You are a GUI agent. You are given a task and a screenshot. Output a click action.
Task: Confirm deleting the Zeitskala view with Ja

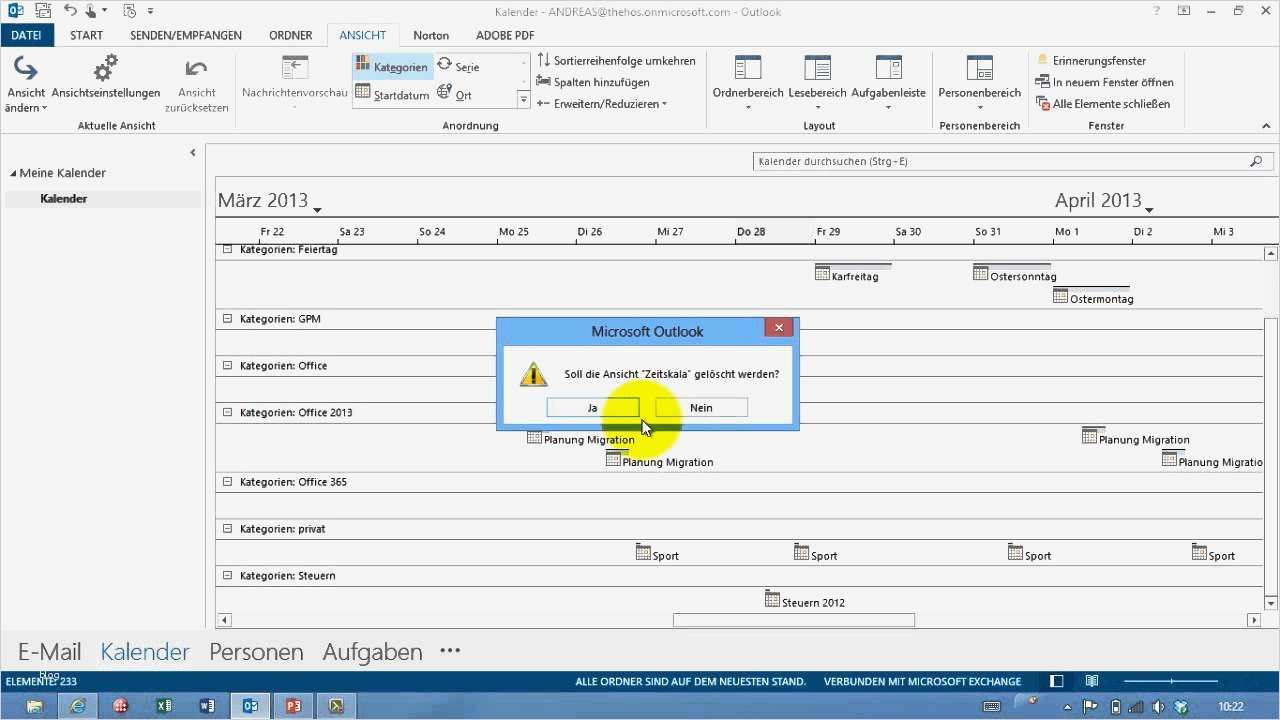click(592, 407)
